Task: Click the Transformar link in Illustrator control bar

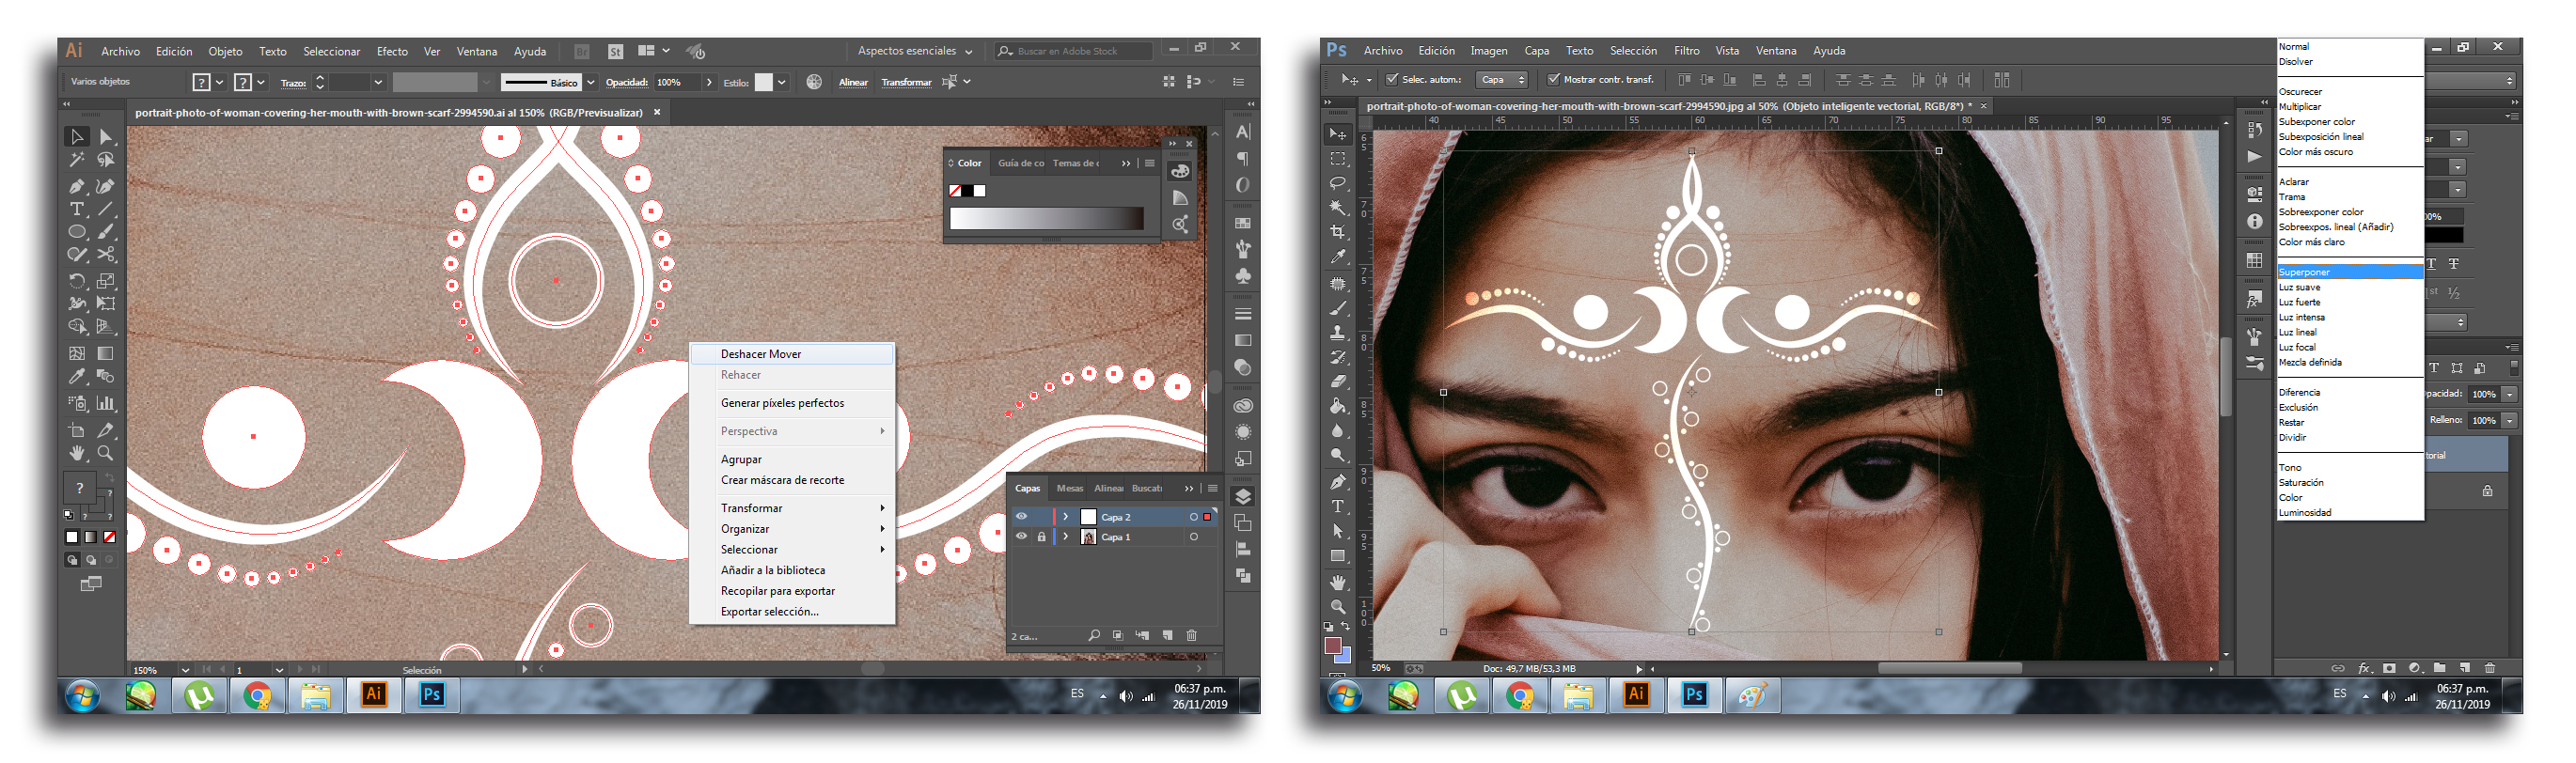Action: (906, 83)
